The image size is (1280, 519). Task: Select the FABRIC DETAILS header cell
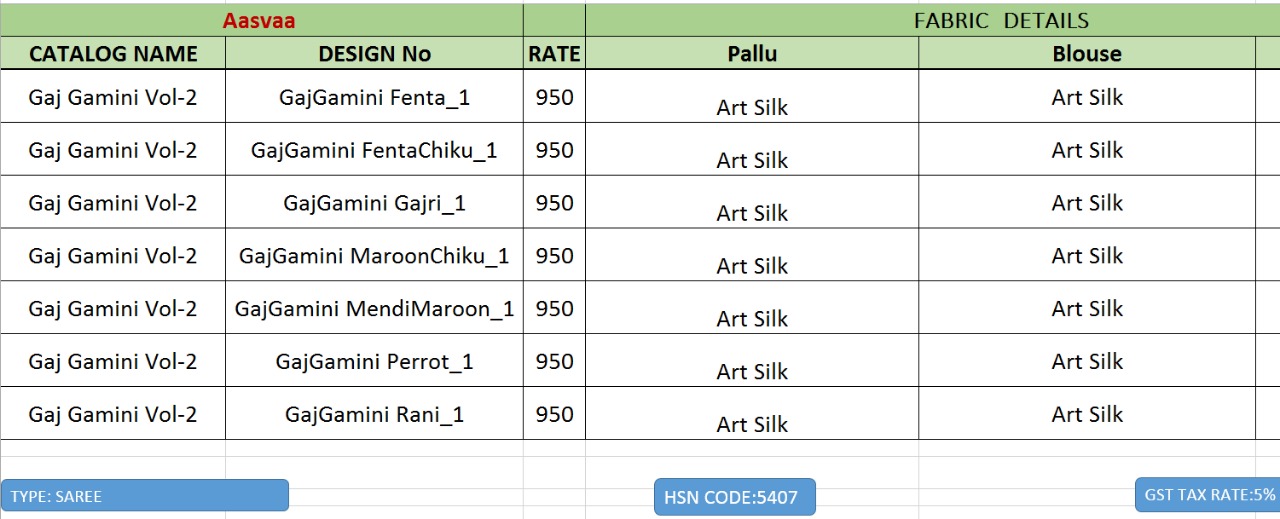pyautogui.click(x=1000, y=21)
